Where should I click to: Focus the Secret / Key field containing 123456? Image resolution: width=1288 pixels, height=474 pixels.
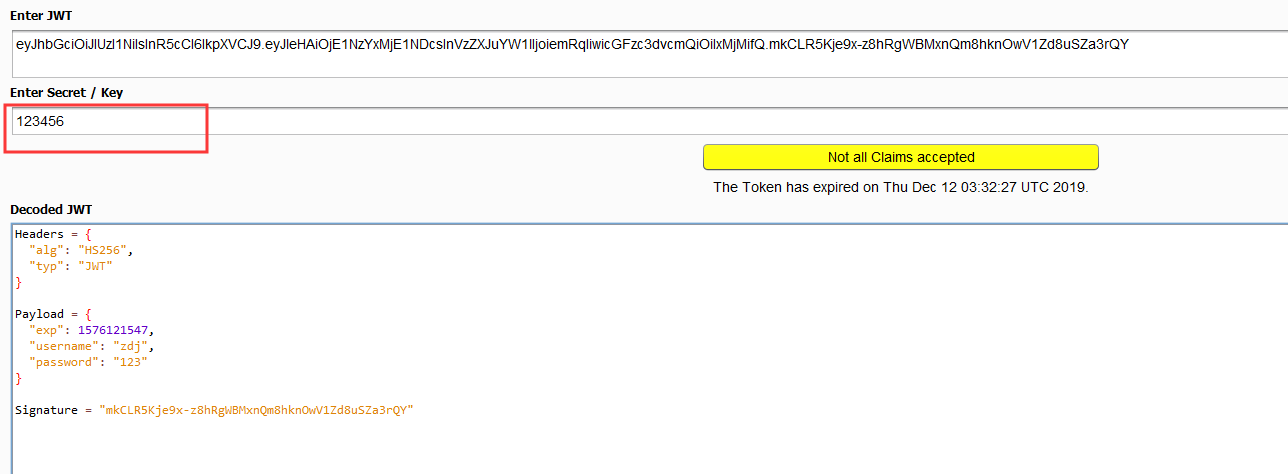pos(650,121)
